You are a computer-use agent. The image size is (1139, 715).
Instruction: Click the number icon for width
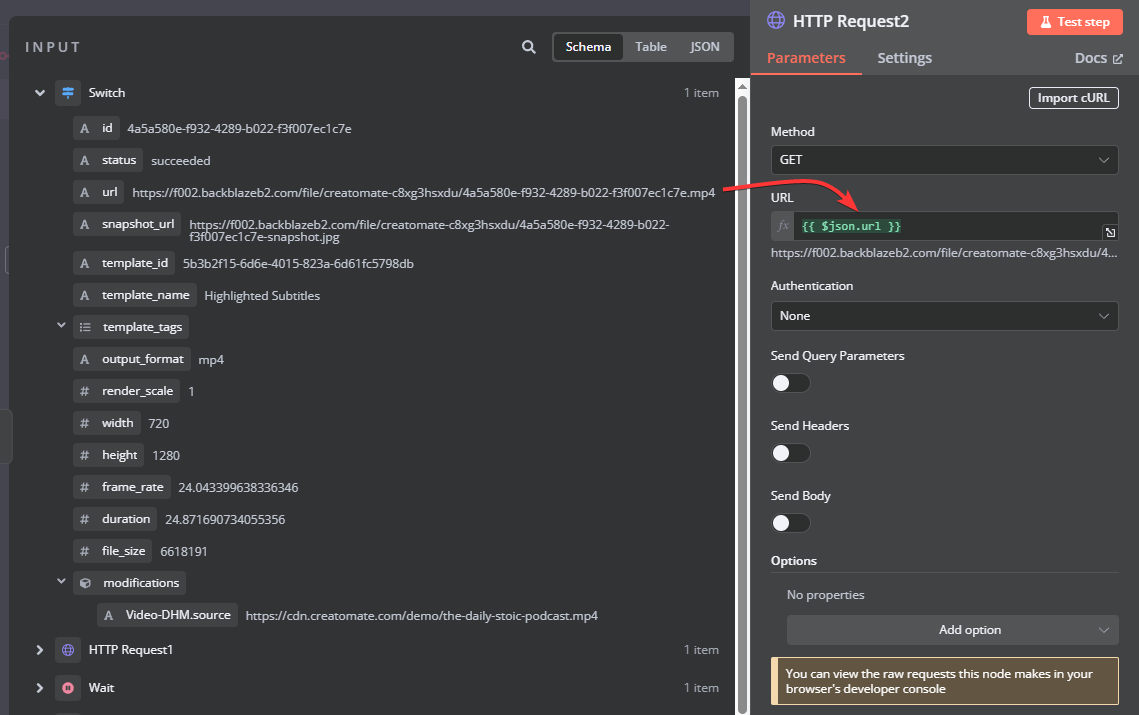[x=85, y=423]
